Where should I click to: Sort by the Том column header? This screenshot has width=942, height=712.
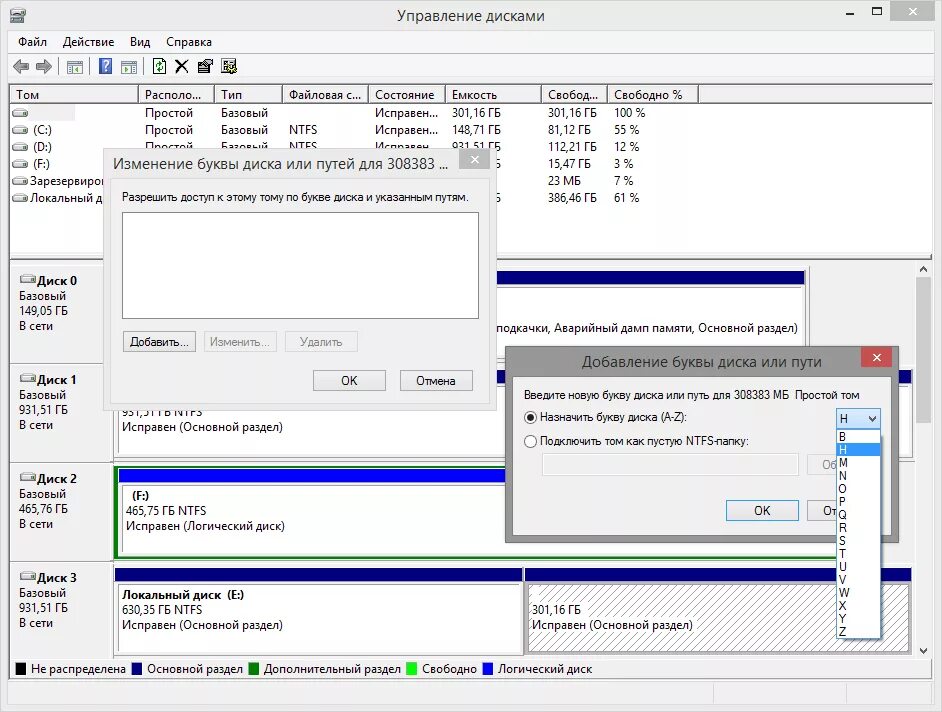[x=74, y=94]
